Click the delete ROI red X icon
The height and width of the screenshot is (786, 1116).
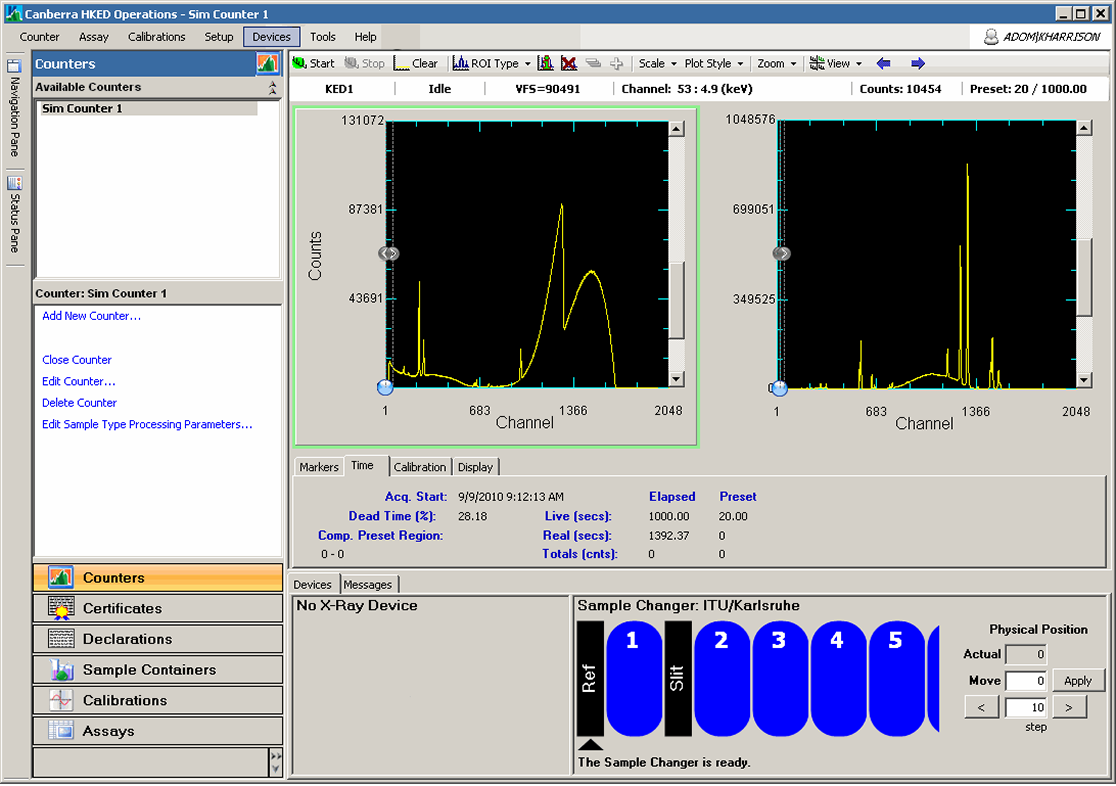click(569, 63)
